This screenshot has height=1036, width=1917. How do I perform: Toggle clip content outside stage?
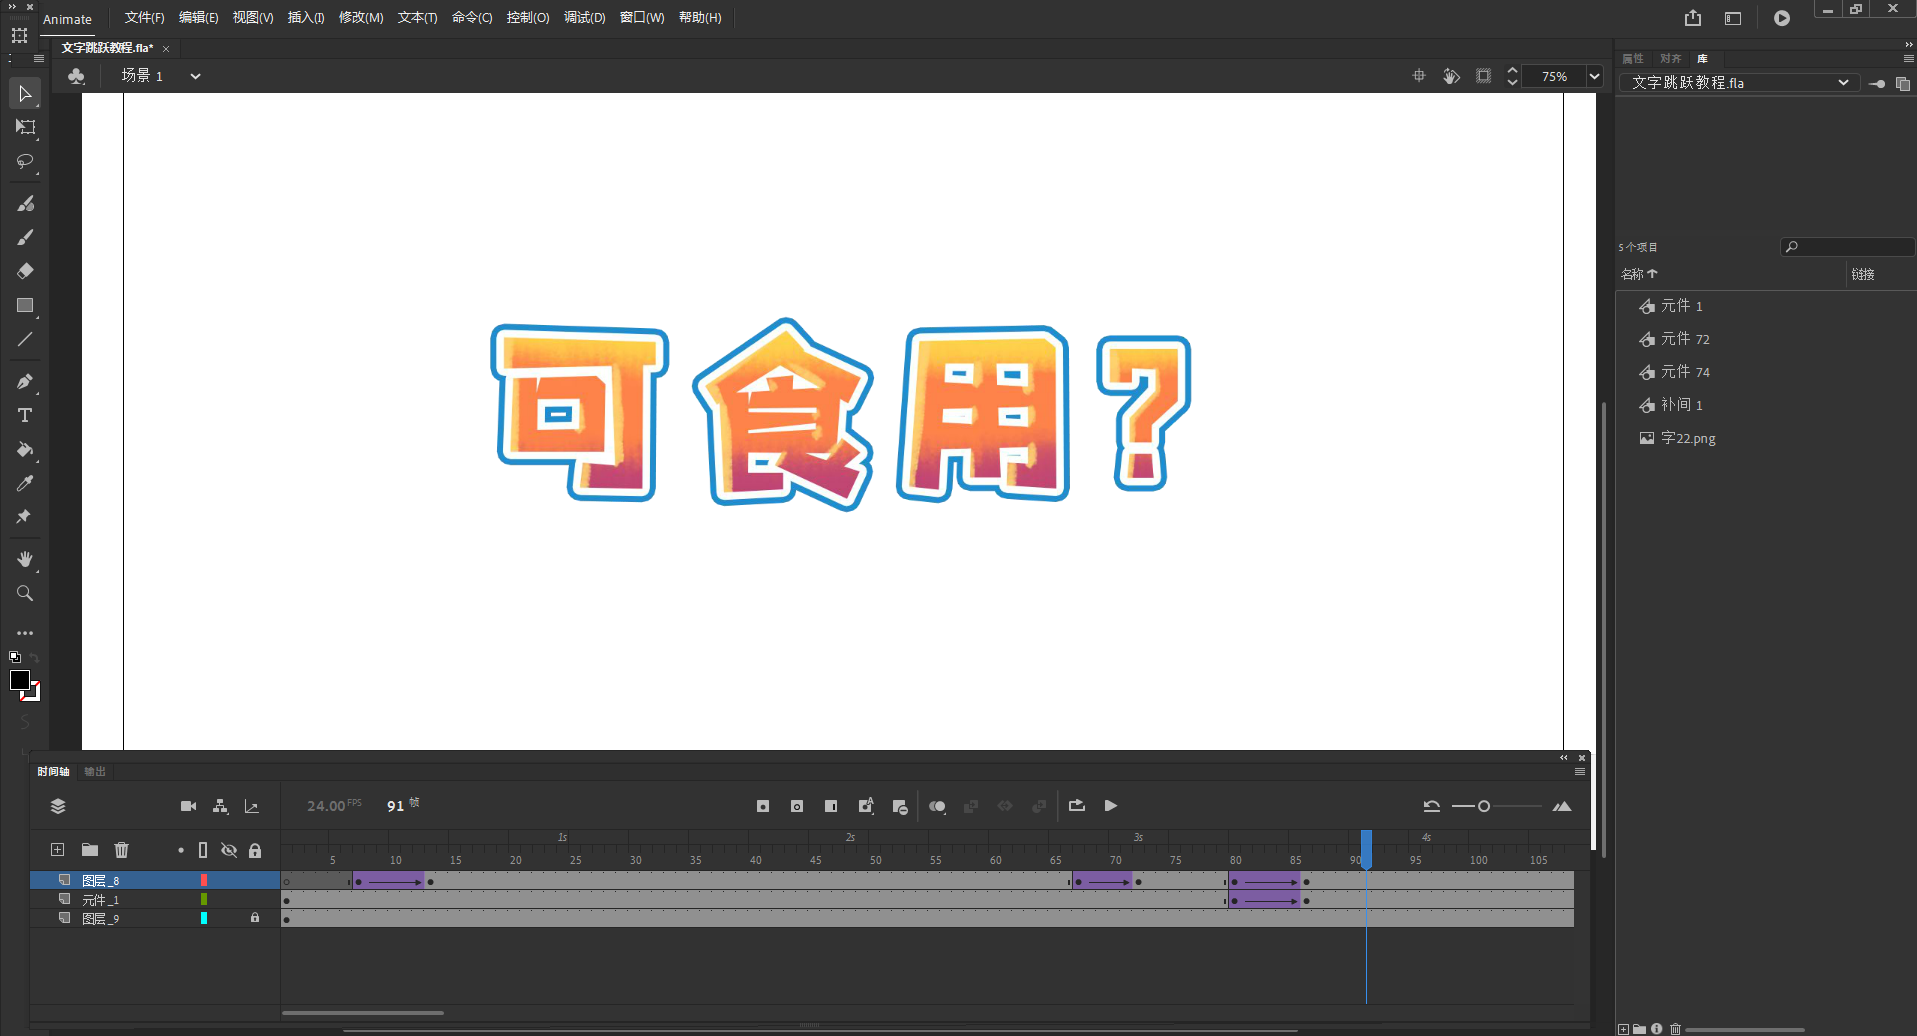point(1484,76)
